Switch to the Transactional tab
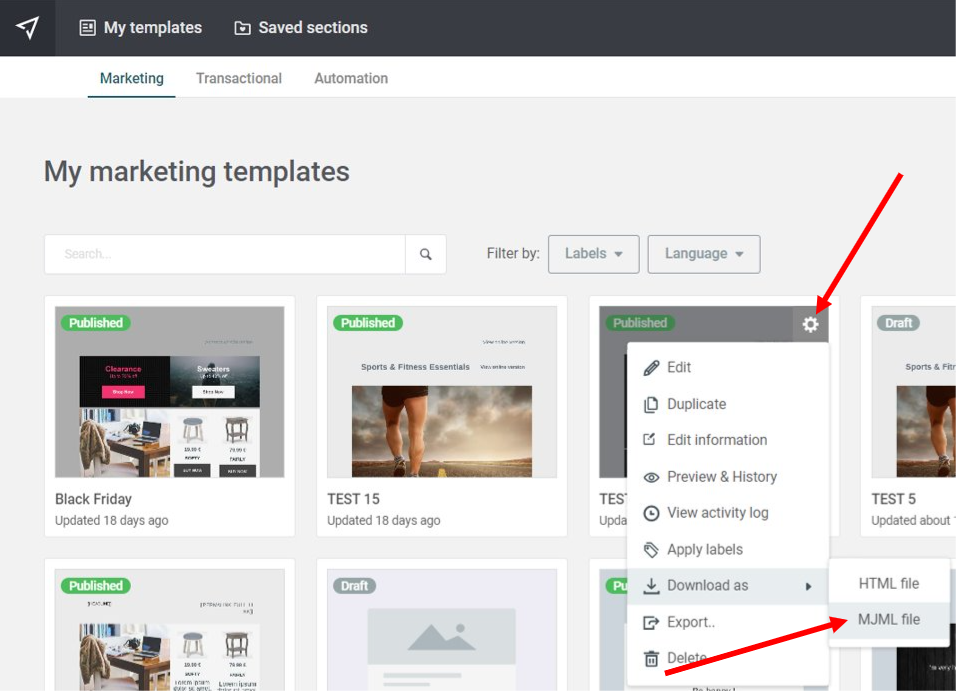Image resolution: width=956 pixels, height=691 pixels. tap(239, 78)
